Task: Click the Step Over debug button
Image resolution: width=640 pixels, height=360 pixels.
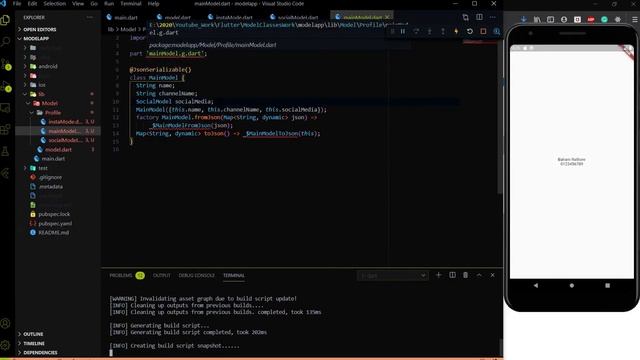Action: 416,31
